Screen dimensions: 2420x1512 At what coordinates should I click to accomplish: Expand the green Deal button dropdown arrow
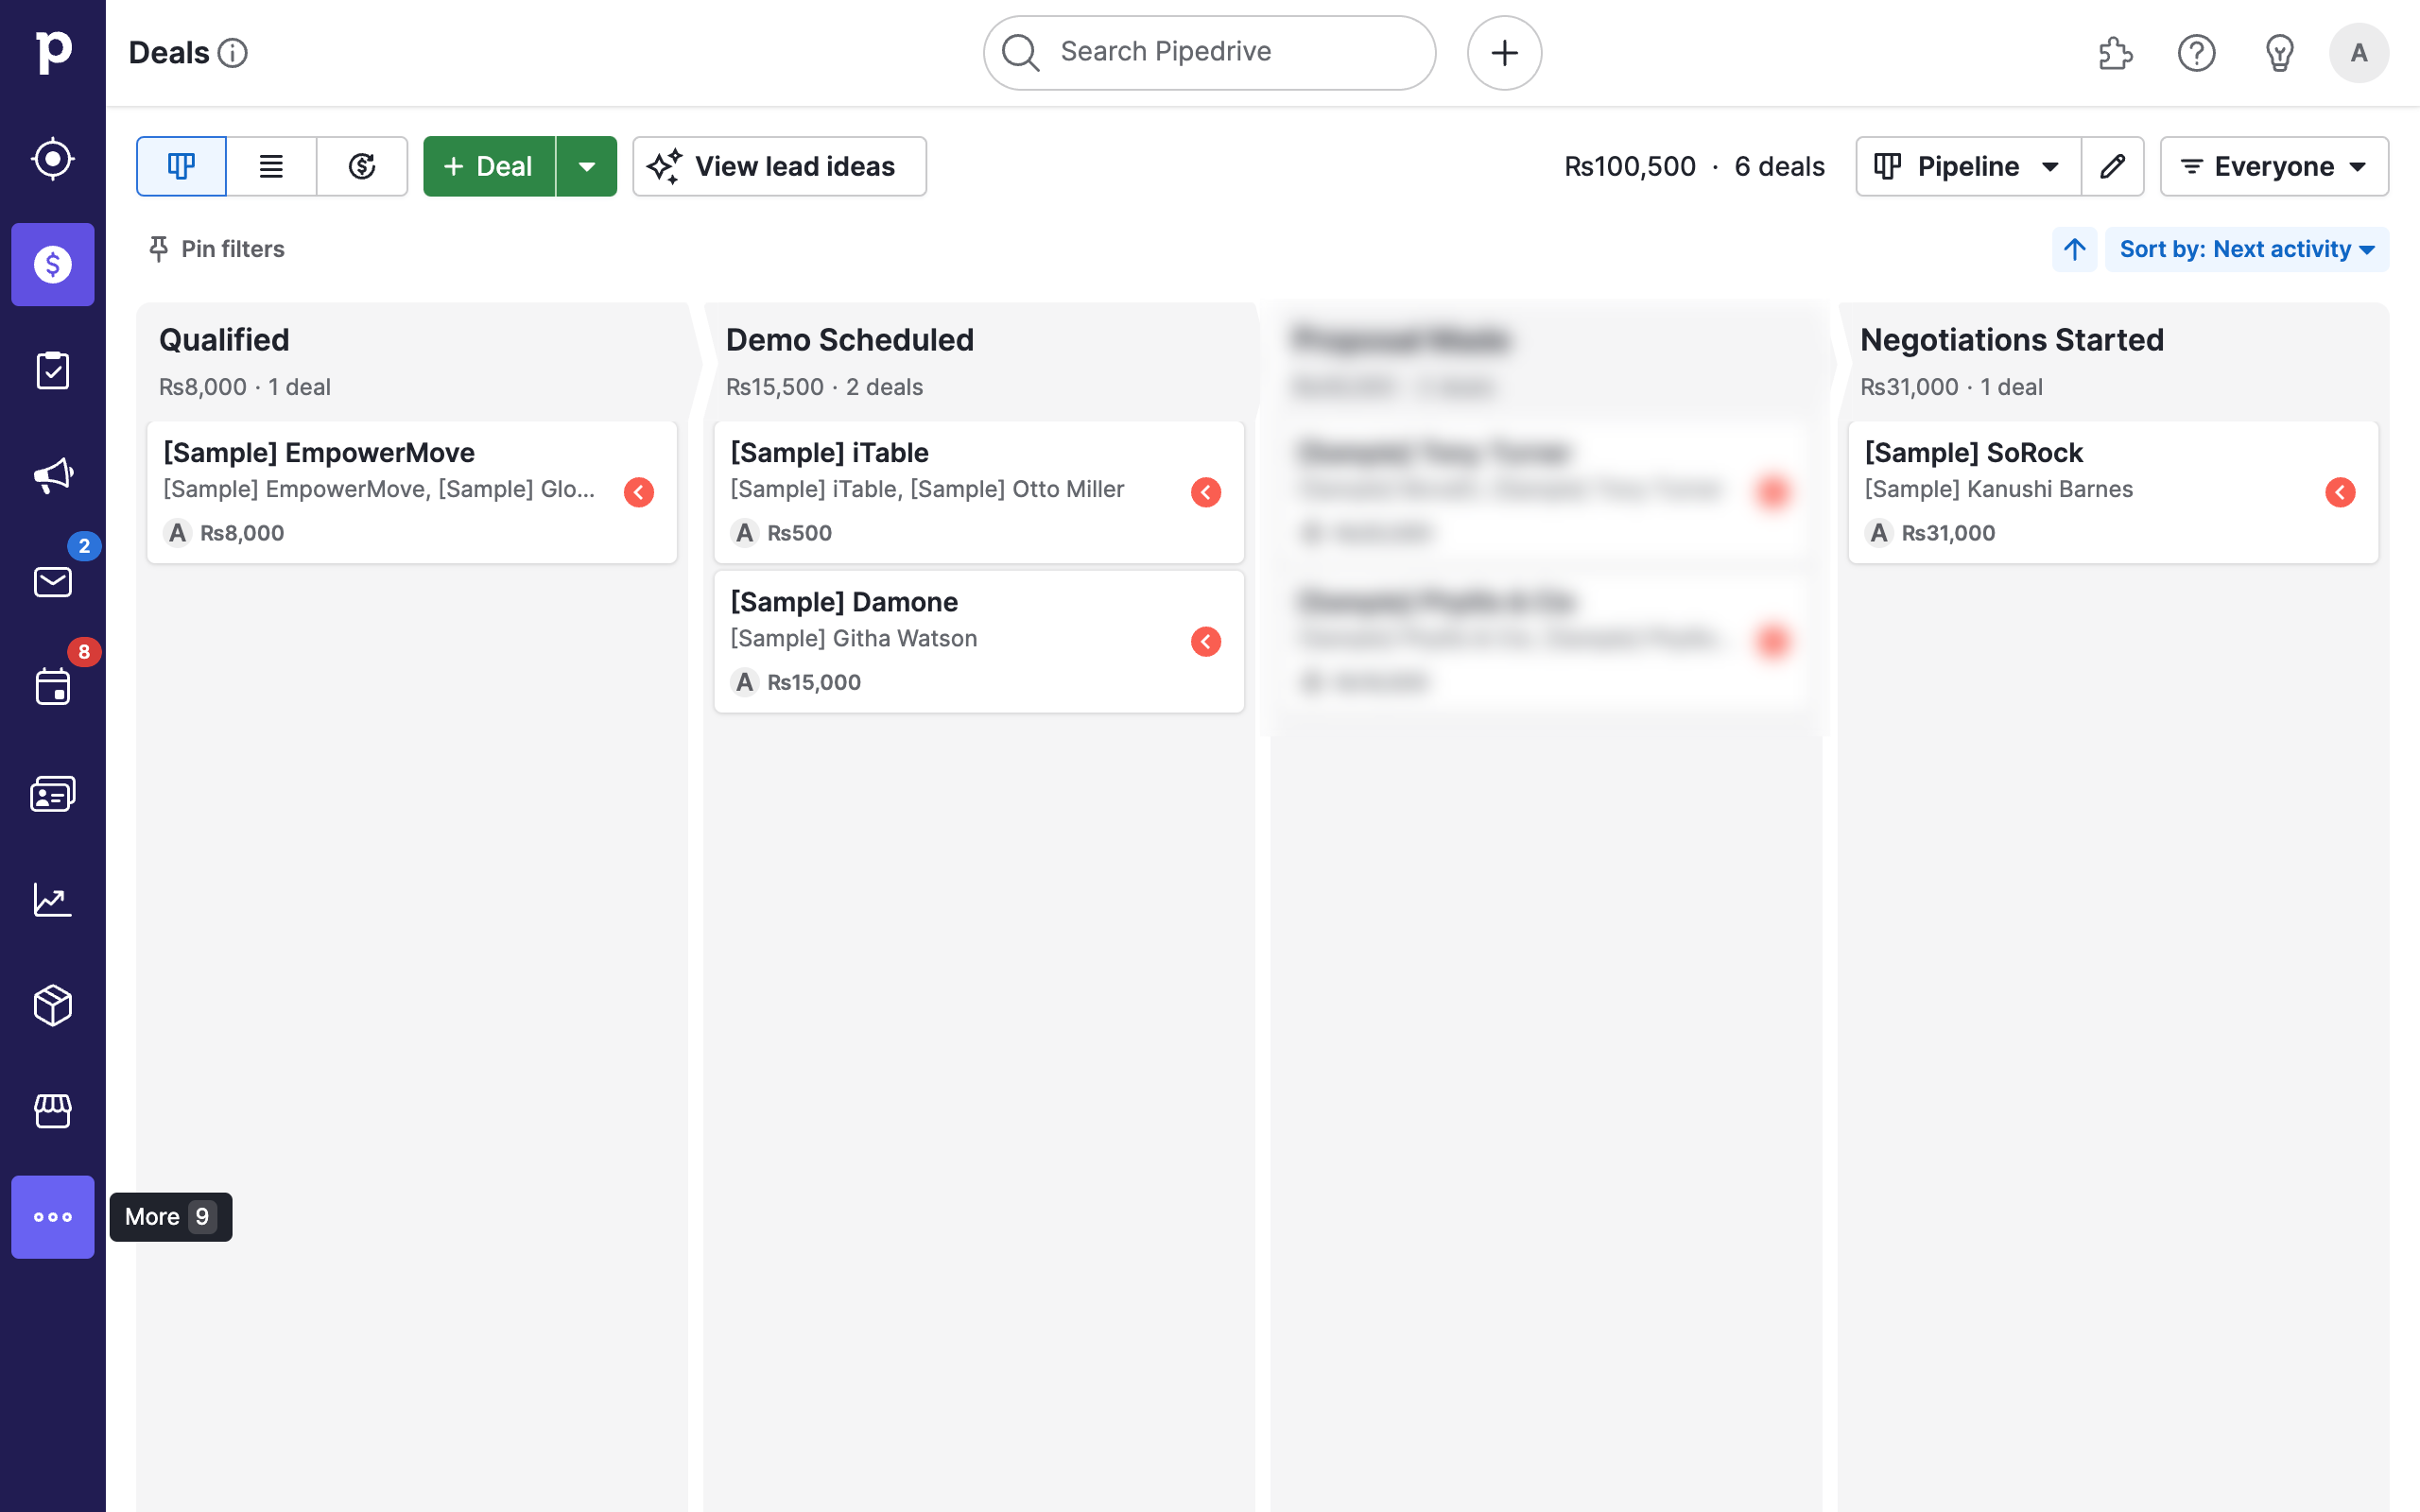[587, 166]
